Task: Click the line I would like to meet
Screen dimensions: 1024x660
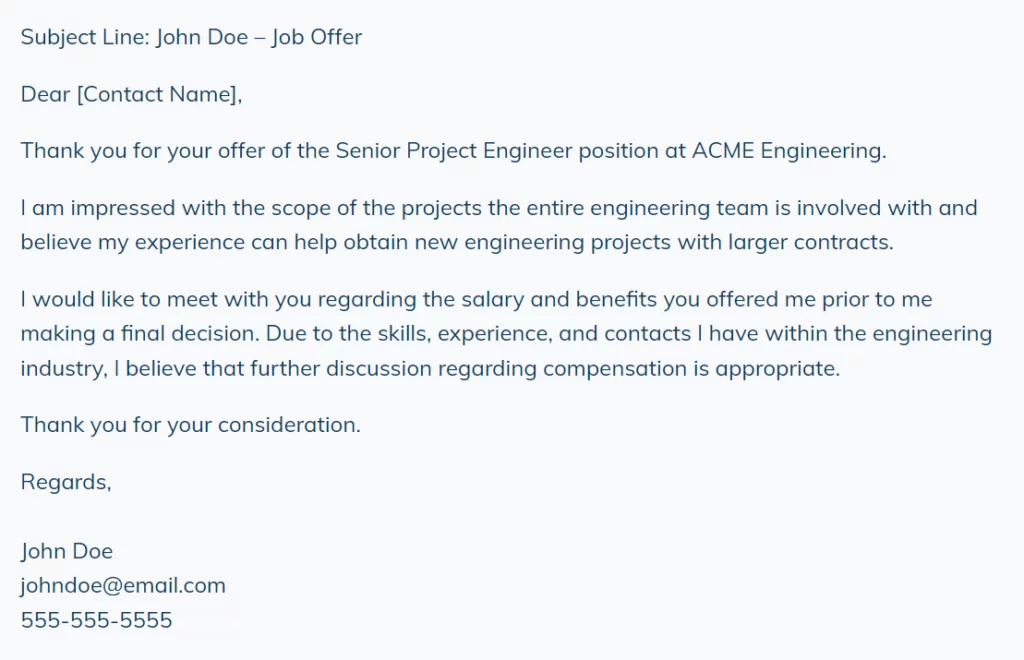Action: click(x=477, y=300)
